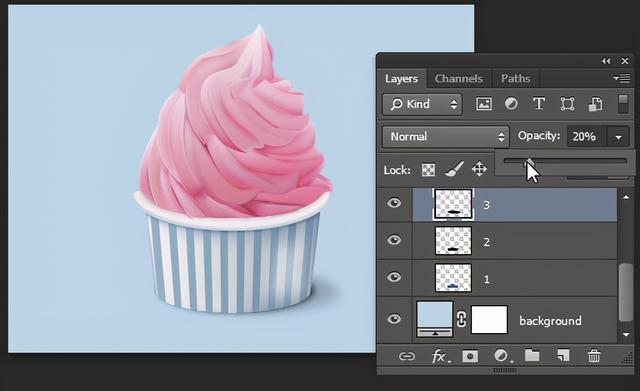This screenshot has height=391, width=640.
Task: Open the Normal blend mode dropdown
Action: pos(445,137)
